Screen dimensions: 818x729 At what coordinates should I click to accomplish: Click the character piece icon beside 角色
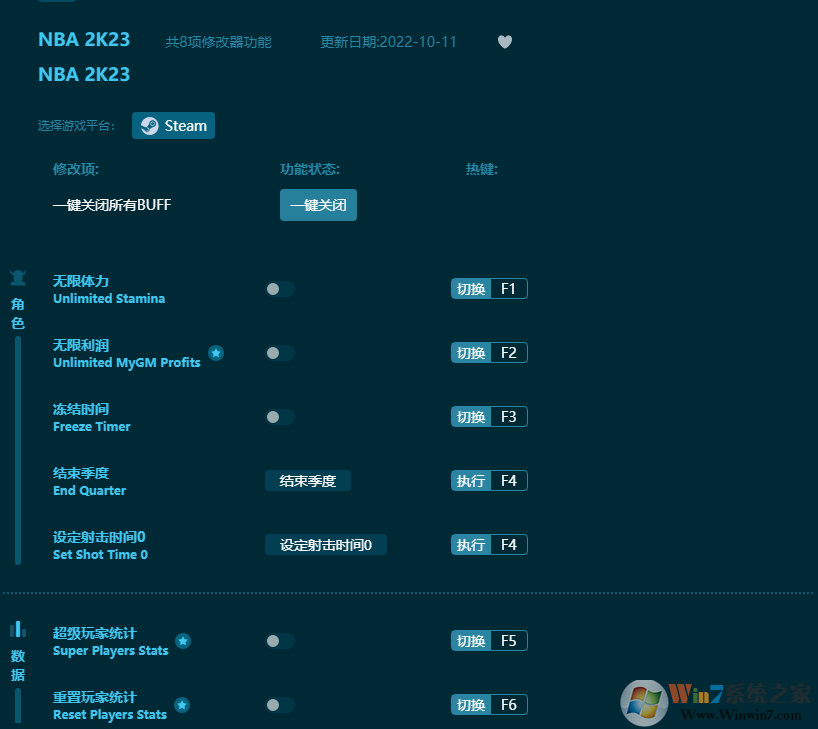click(x=17, y=278)
